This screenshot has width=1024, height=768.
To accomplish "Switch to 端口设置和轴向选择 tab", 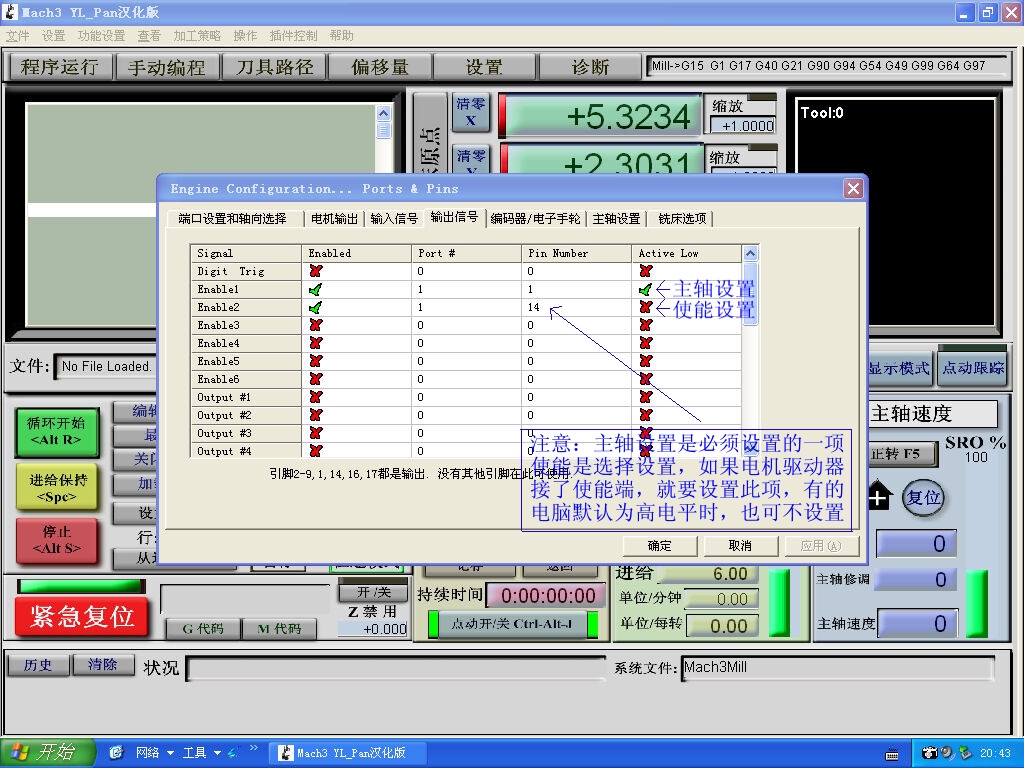I will point(232,219).
